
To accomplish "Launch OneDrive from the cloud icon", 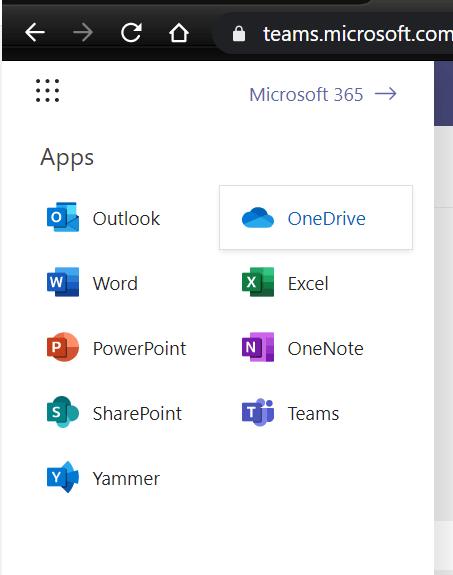I will 258,218.
